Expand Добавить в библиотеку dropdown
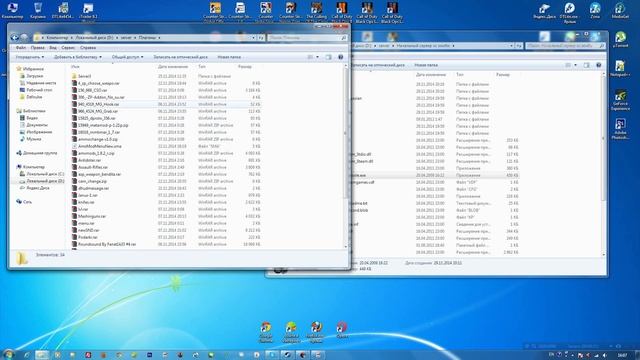The width and height of the screenshot is (640, 360). (x=78, y=57)
